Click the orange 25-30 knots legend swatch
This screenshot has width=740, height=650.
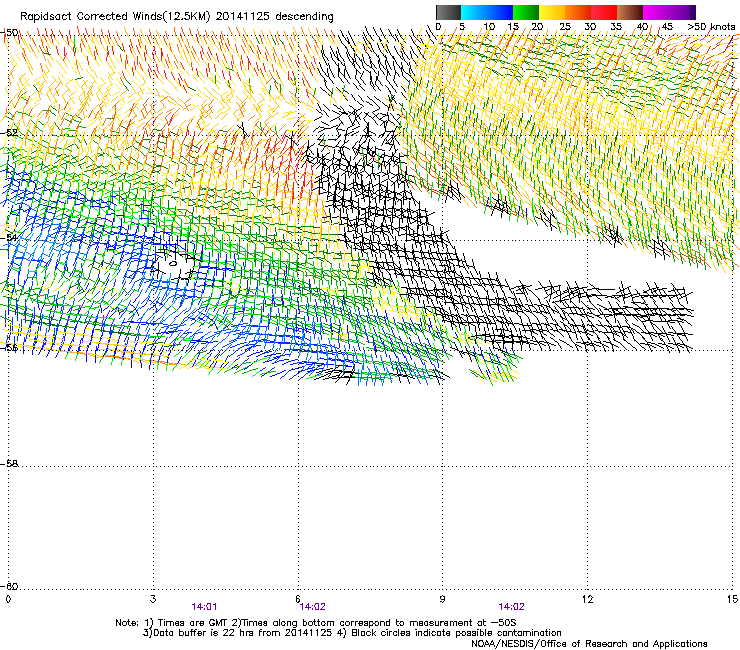(x=578, y=12)
